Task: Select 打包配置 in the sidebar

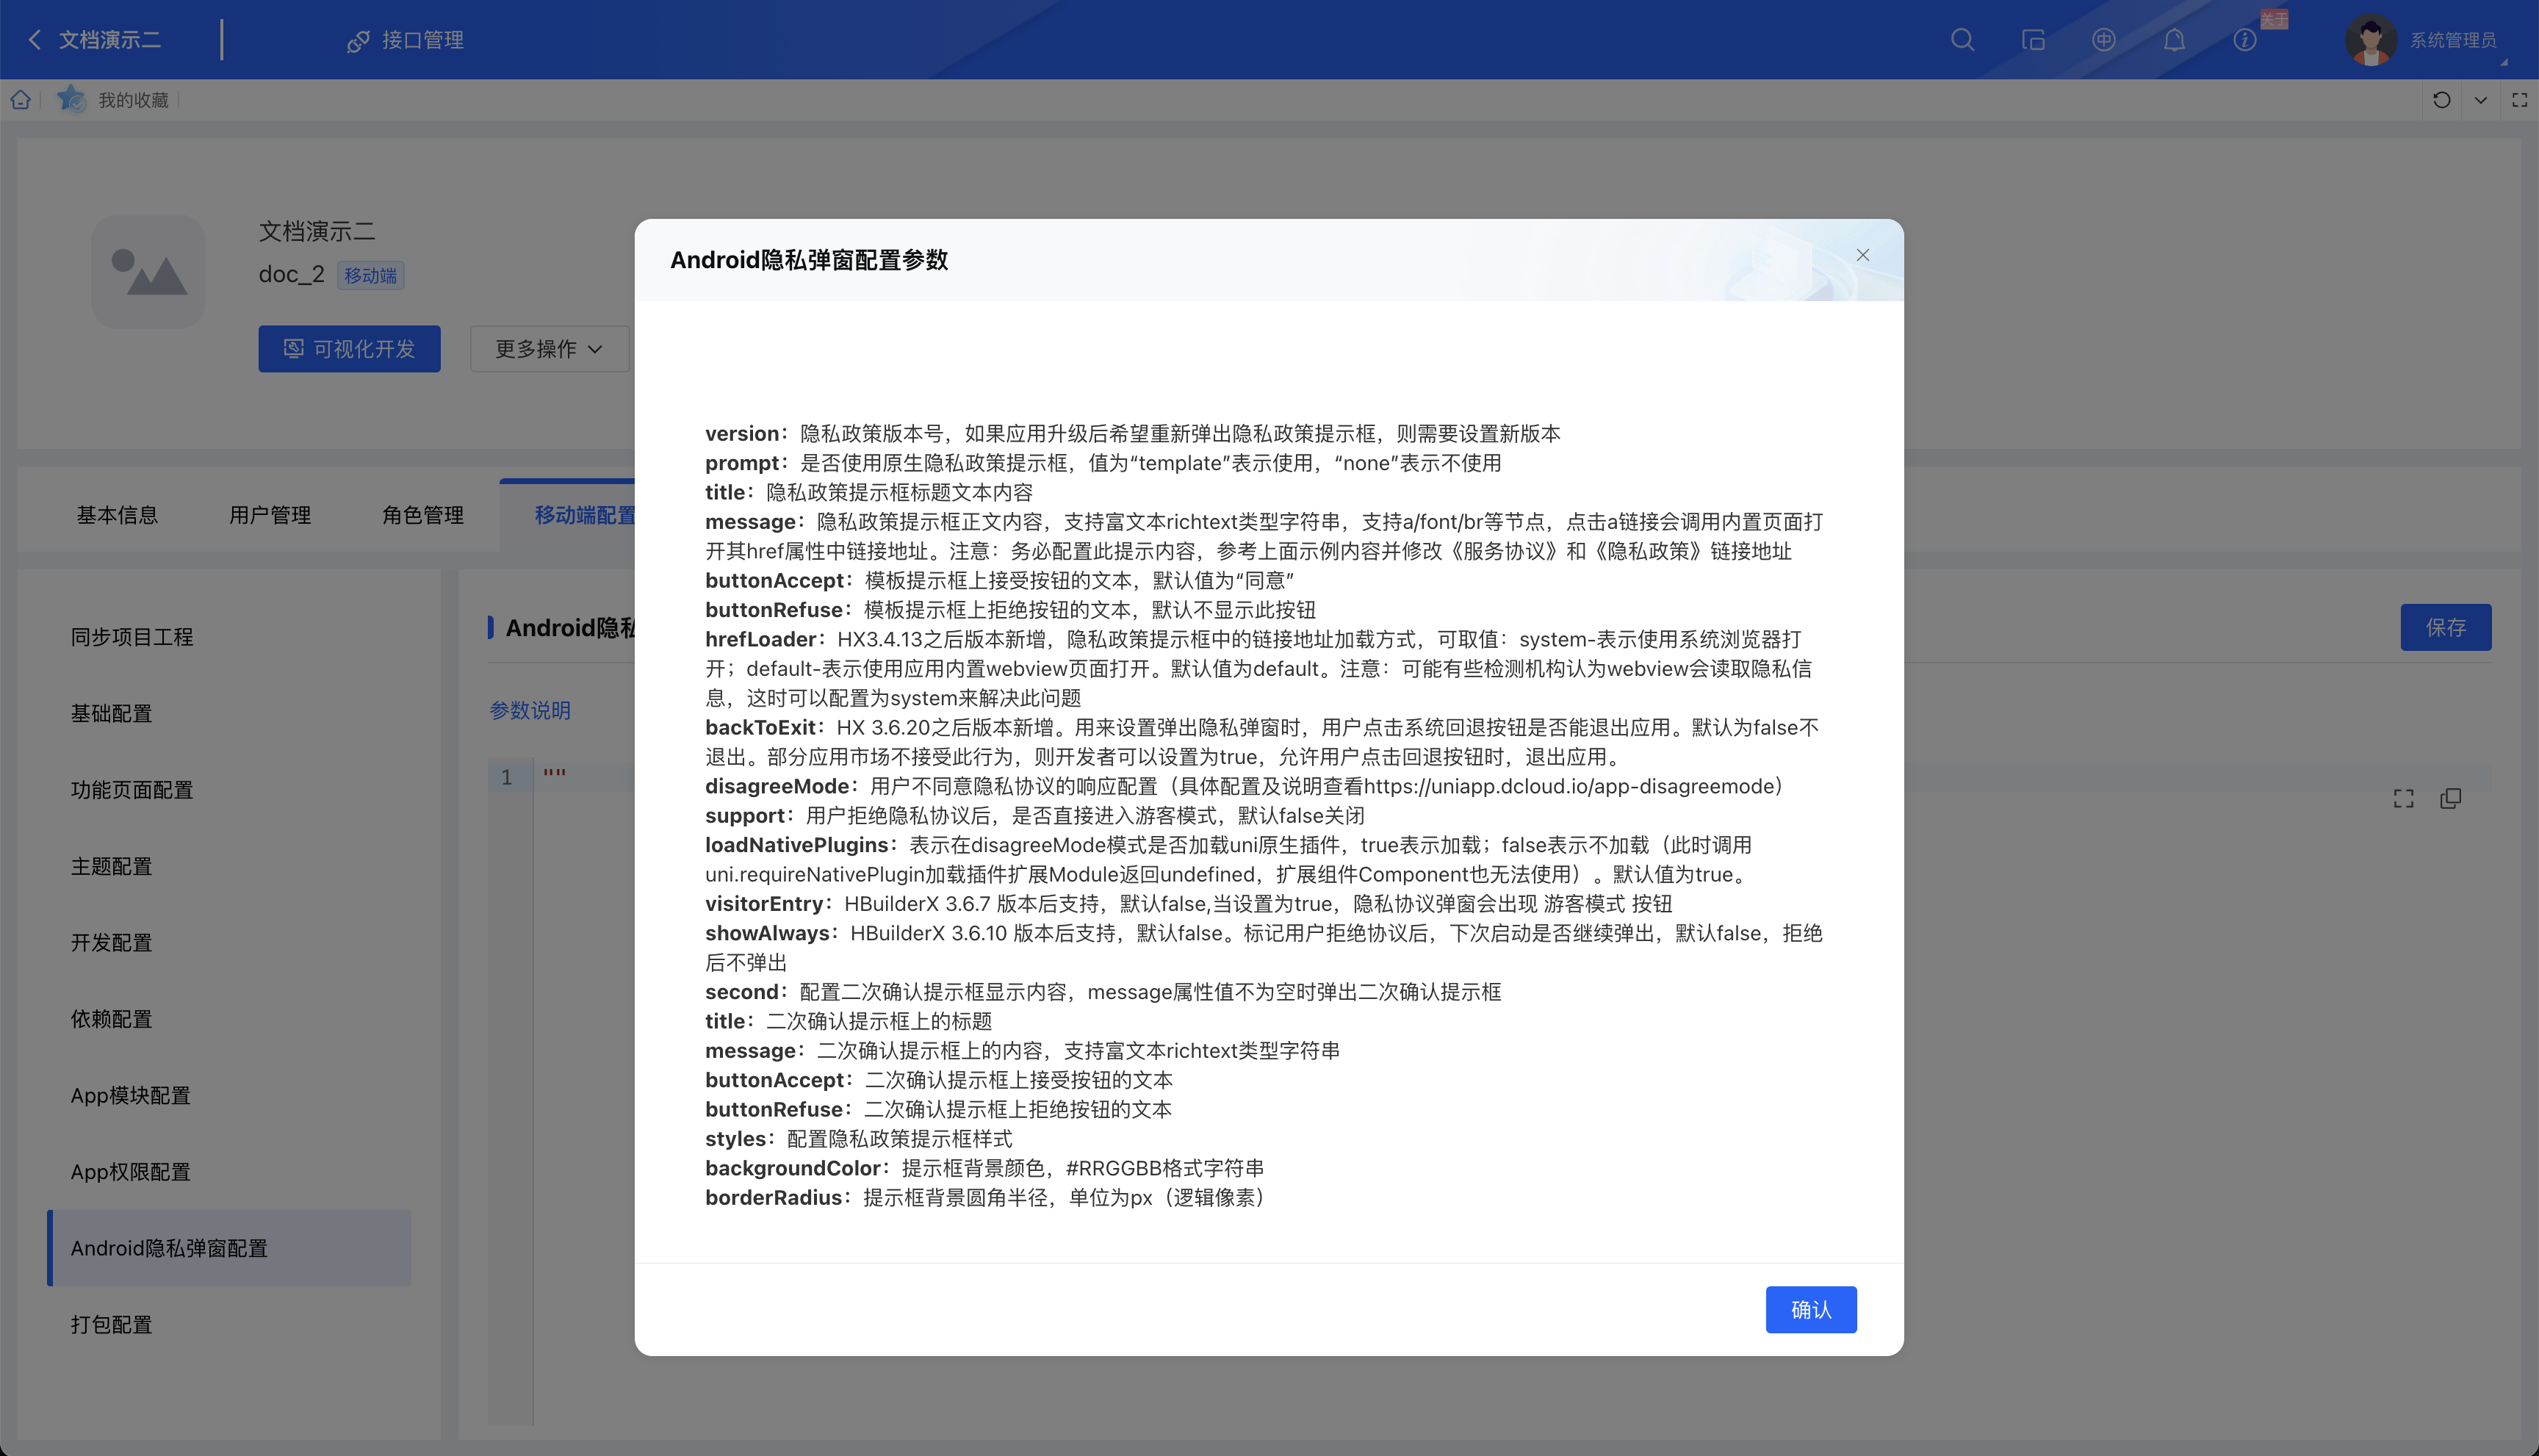Action: 229,1325
